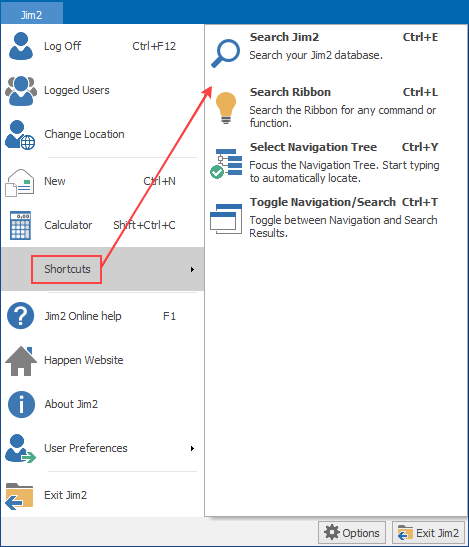Click the Happen Website house icon

(21, 361)
